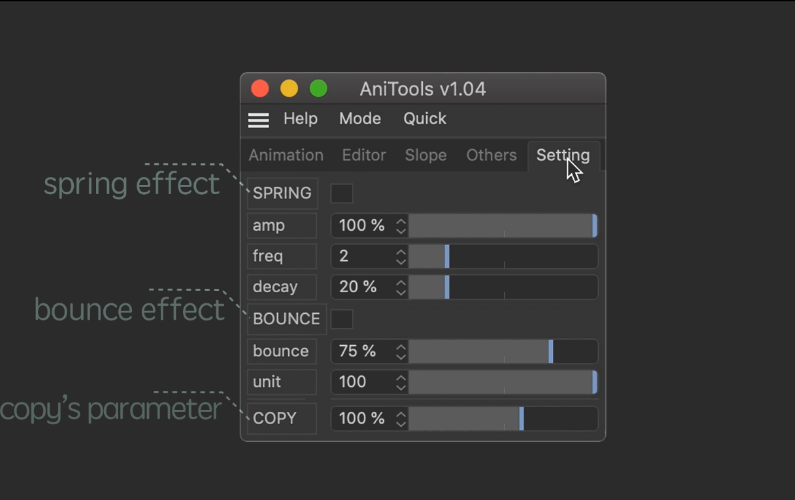Go to the Others tab
The height and width of the screenshot is (500, 795).
point(491,156)
